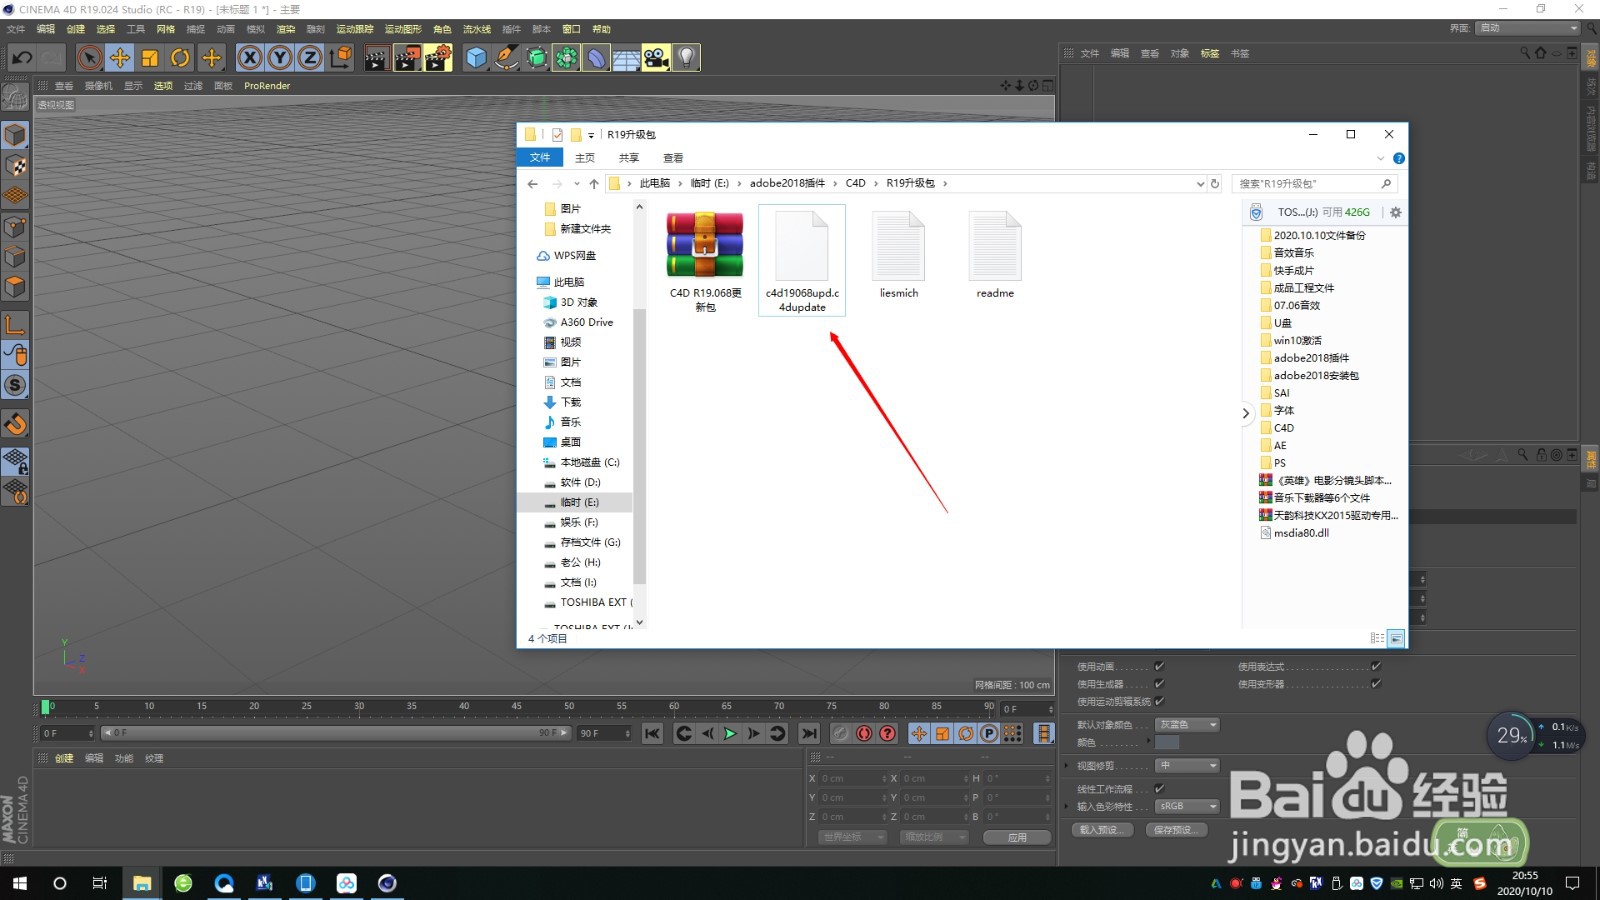Toggle Z axis lock

310,58
